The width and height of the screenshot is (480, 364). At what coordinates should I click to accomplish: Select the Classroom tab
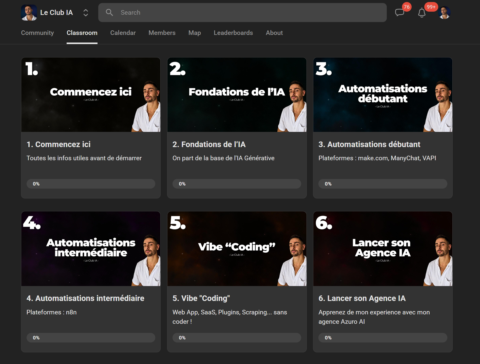82,33
